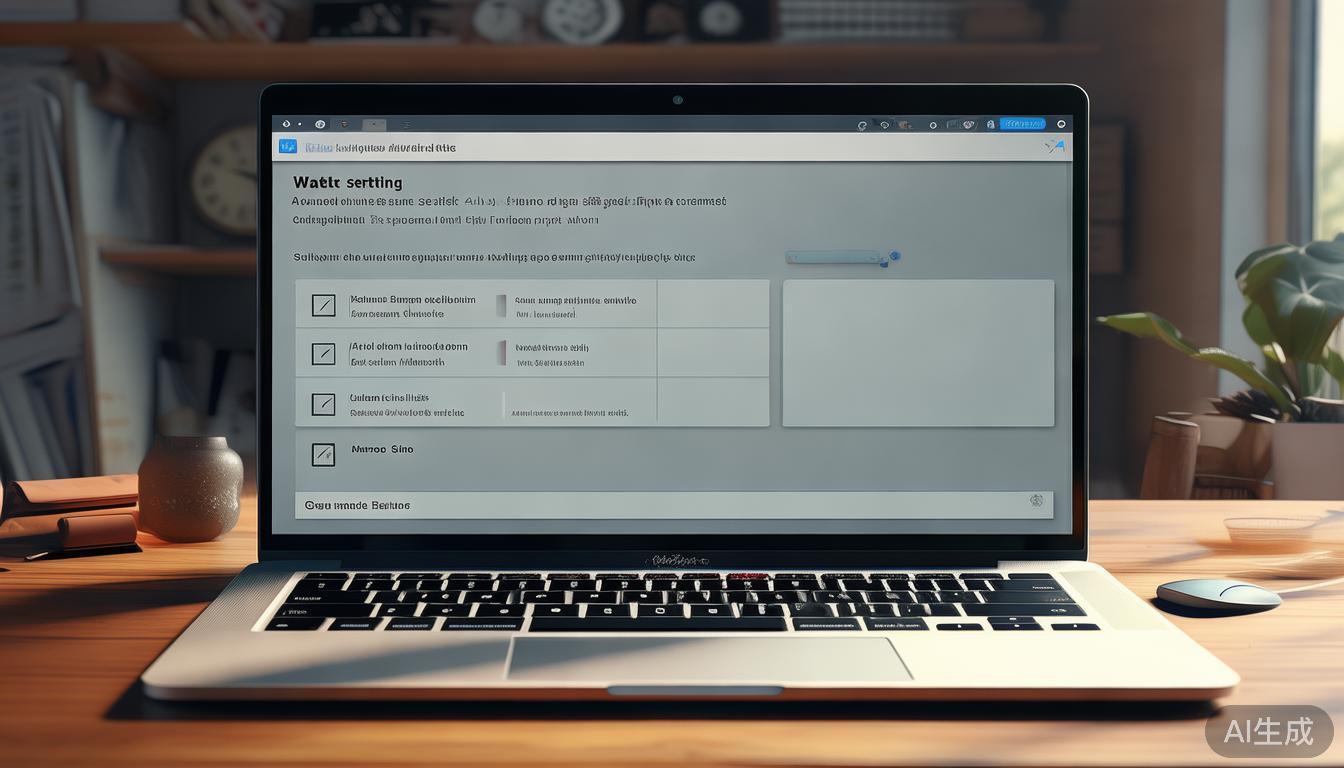Click the blue button in top menu bar
Viewport: 1344px width, 768px height.
click(1023, 124)
